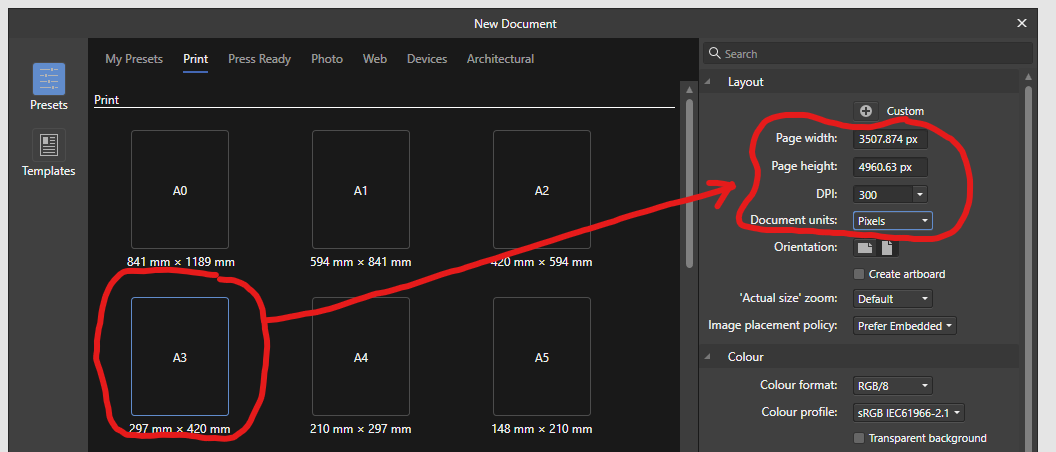1056x452 pixels.
Task: Choose the A0 page preset
Action: click(x=180, y=190)
